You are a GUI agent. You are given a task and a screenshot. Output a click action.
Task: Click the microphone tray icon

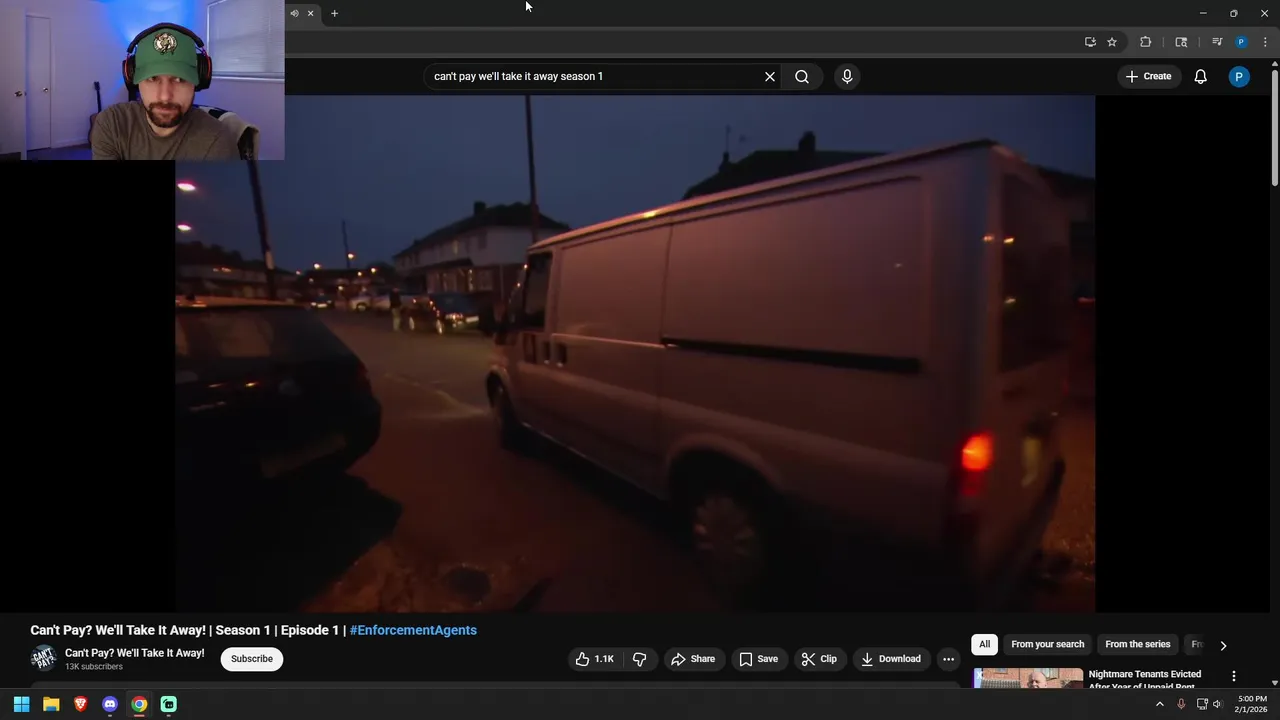point(1181,704)
